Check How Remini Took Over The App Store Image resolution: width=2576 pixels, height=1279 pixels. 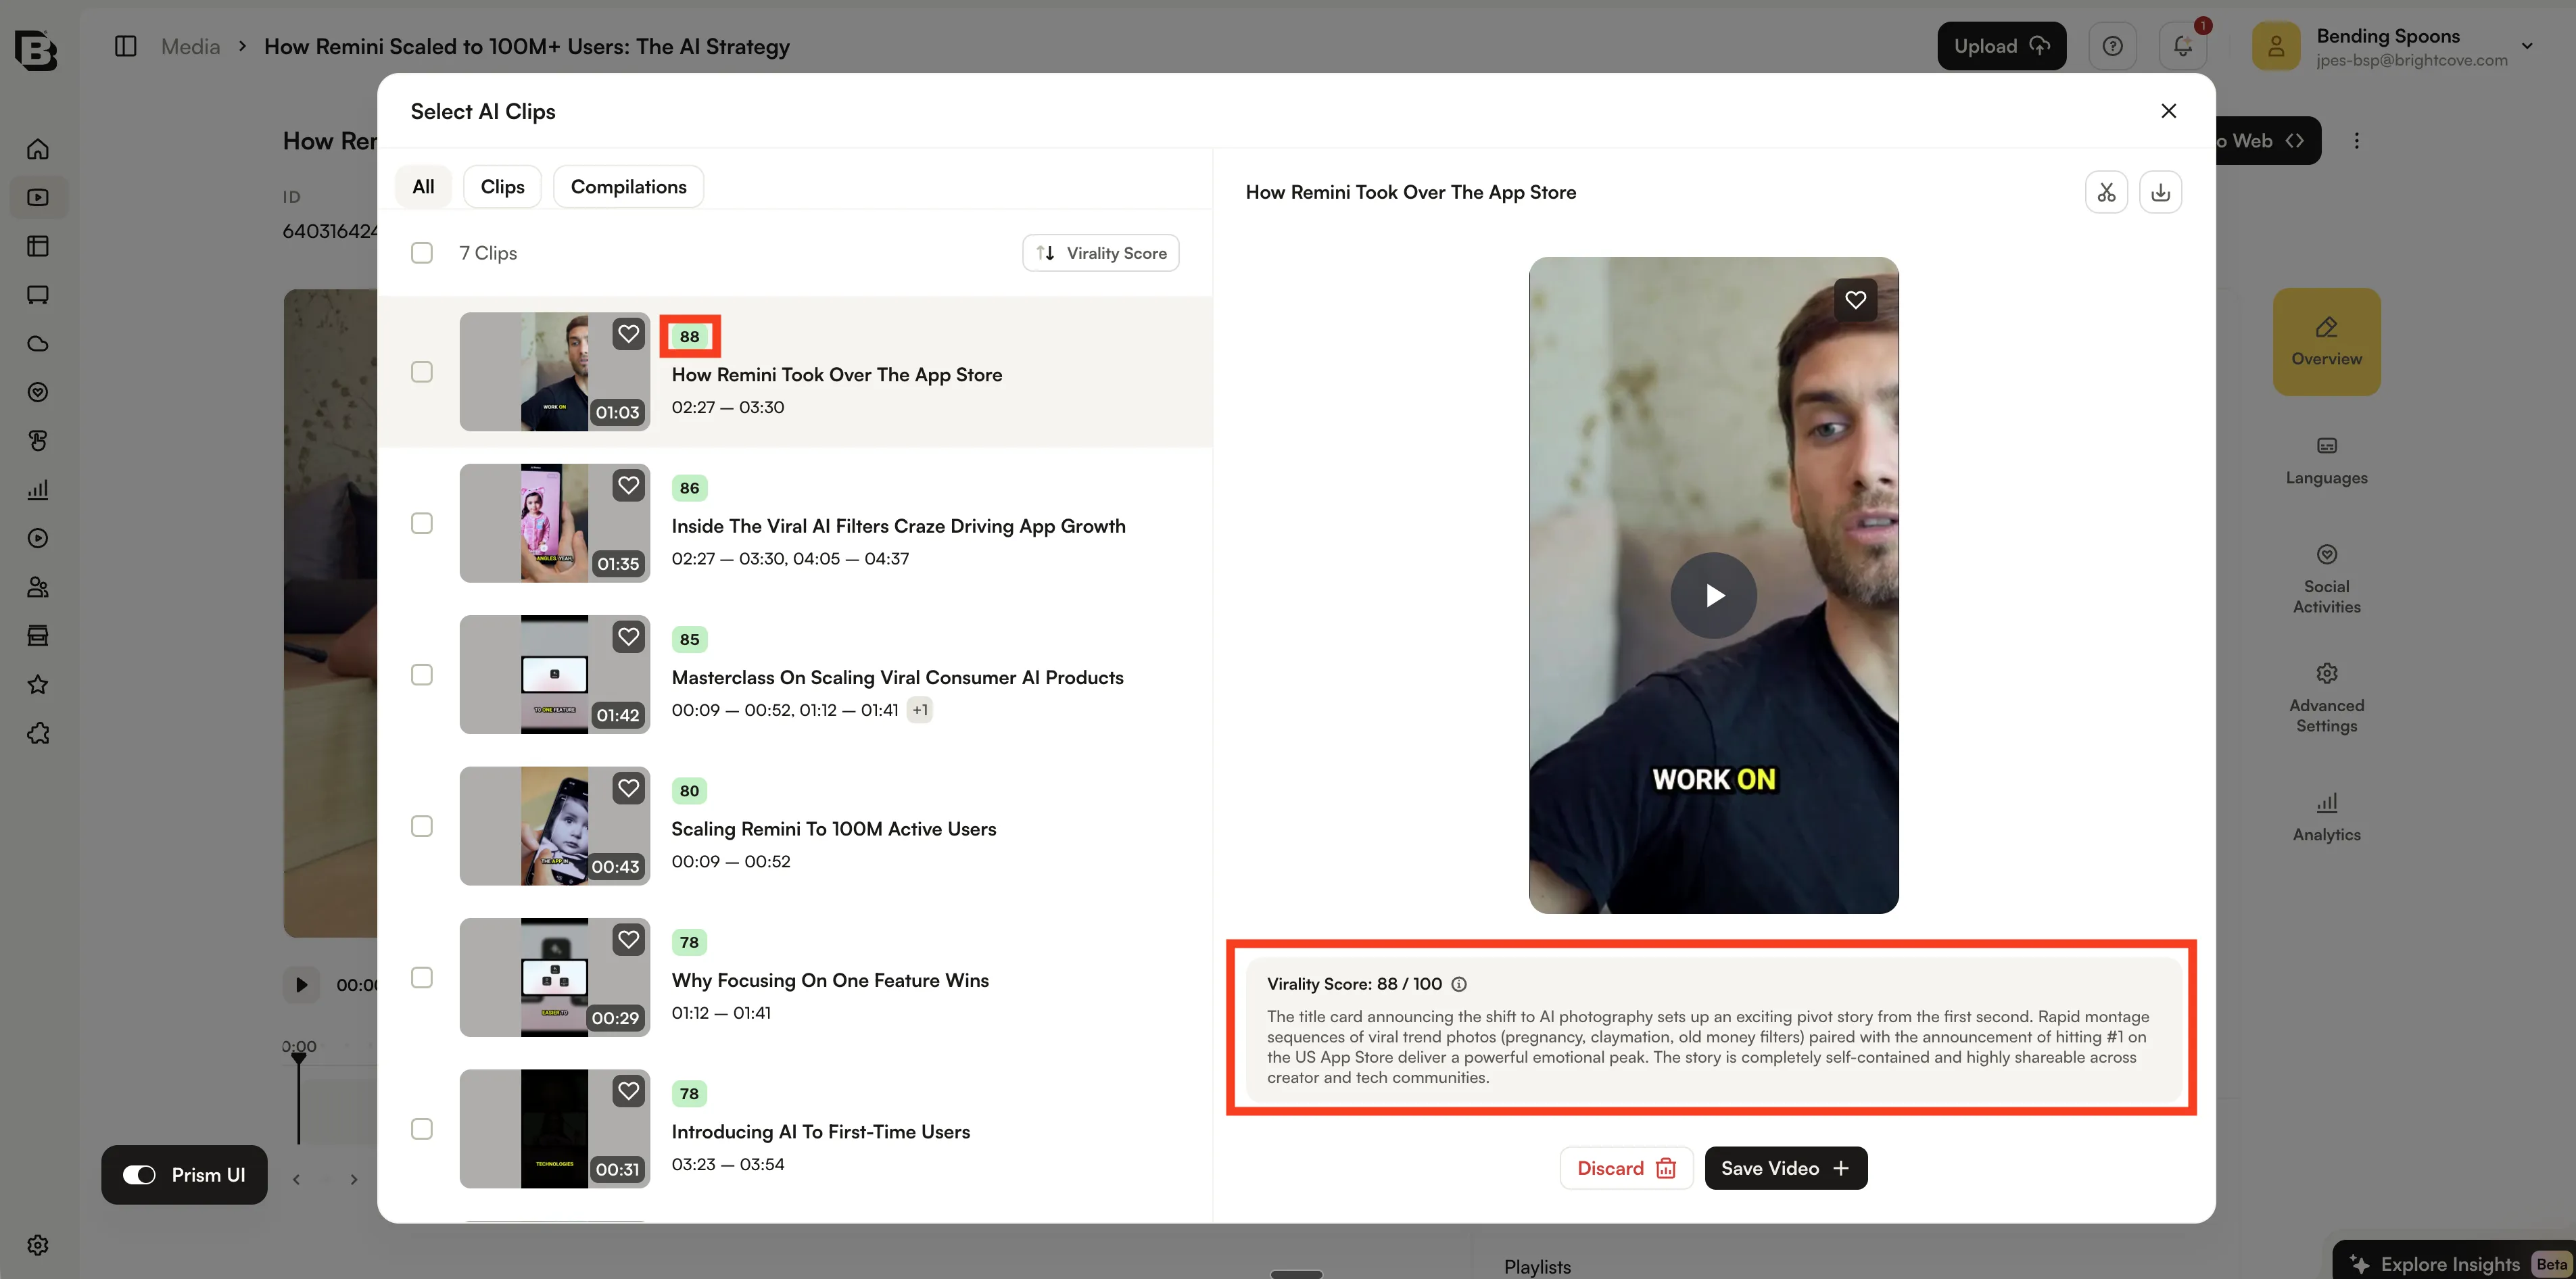[x=422, y=372]
